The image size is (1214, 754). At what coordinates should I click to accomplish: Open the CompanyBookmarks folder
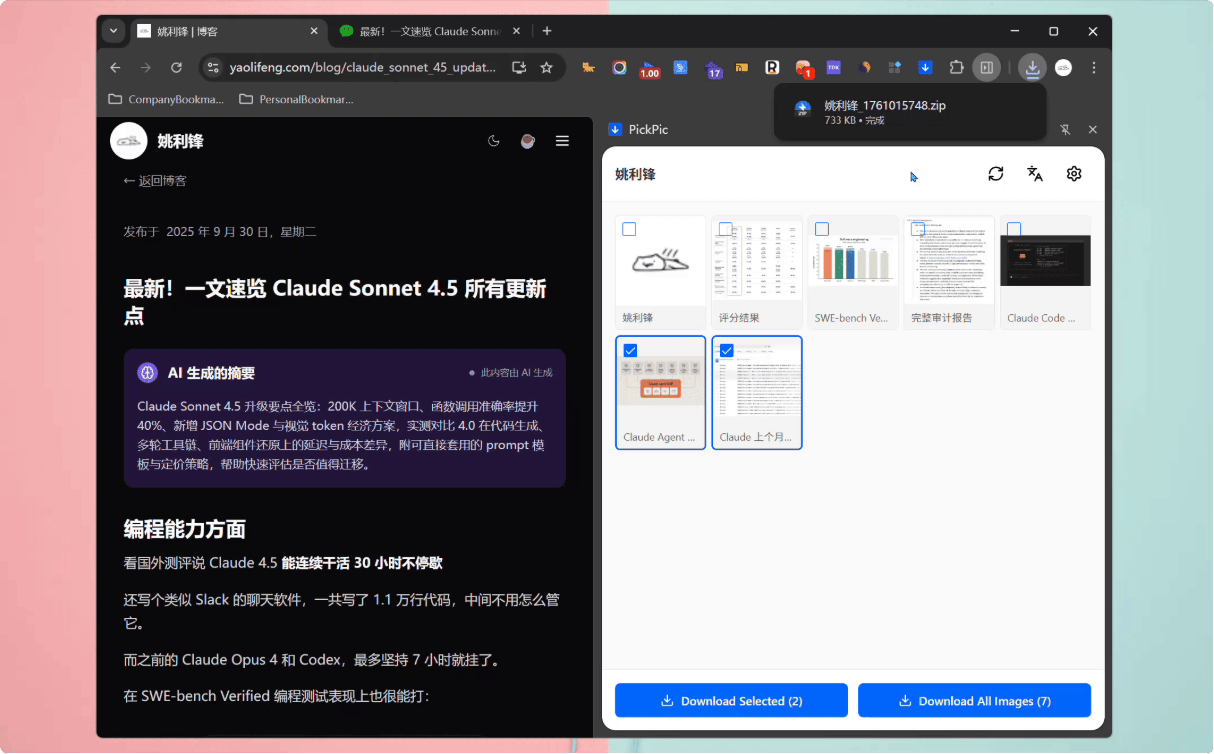pyautogui.click(x=166, y=99)
